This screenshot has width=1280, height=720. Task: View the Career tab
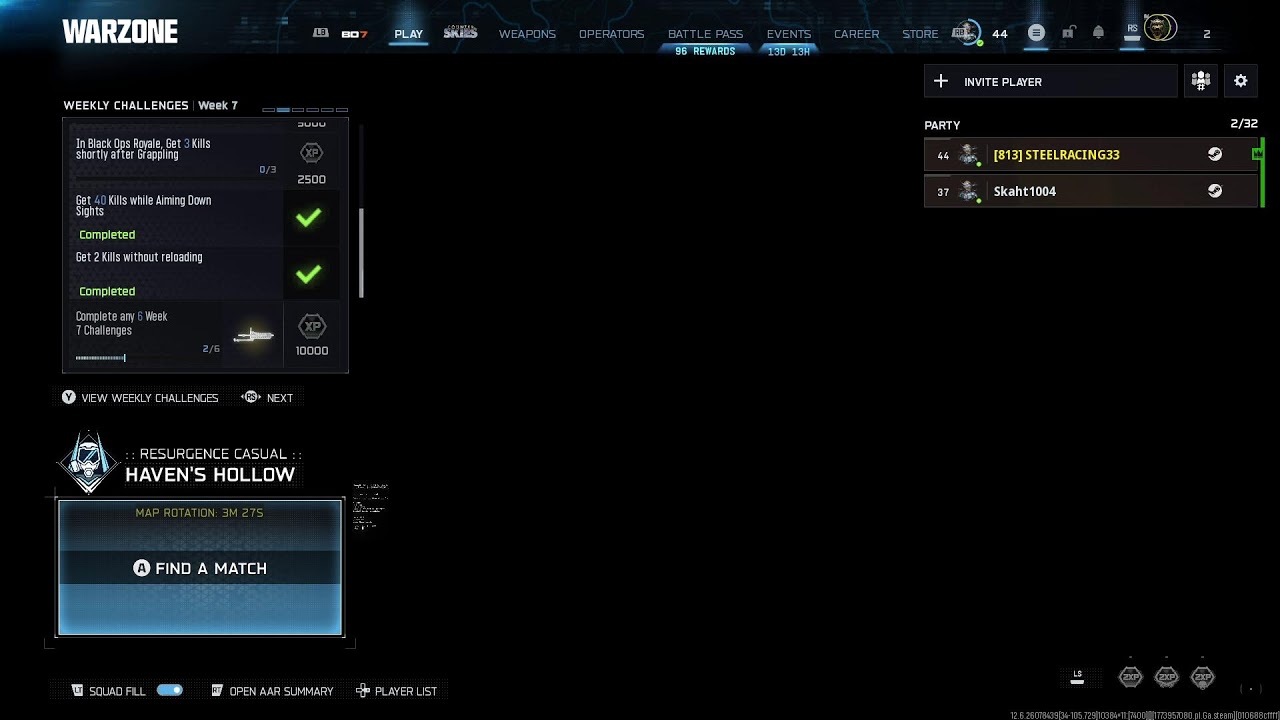click(857, 34)
